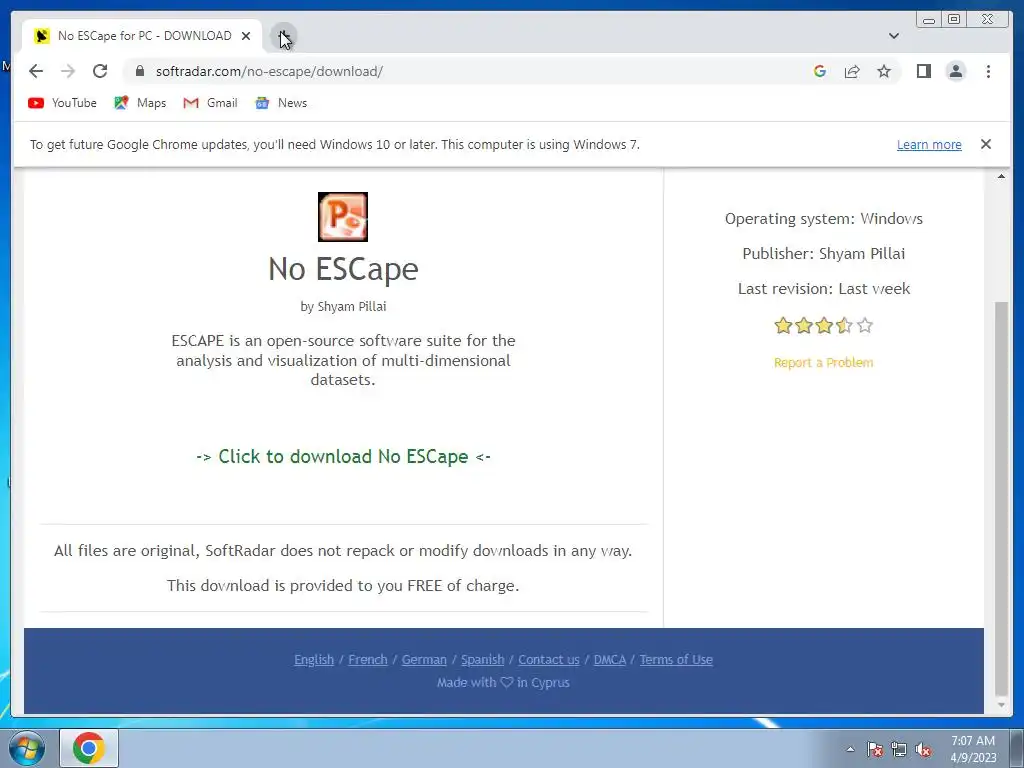Open the News bookmark
Viewport: 1024px width, 768px height.
[281, 103]
